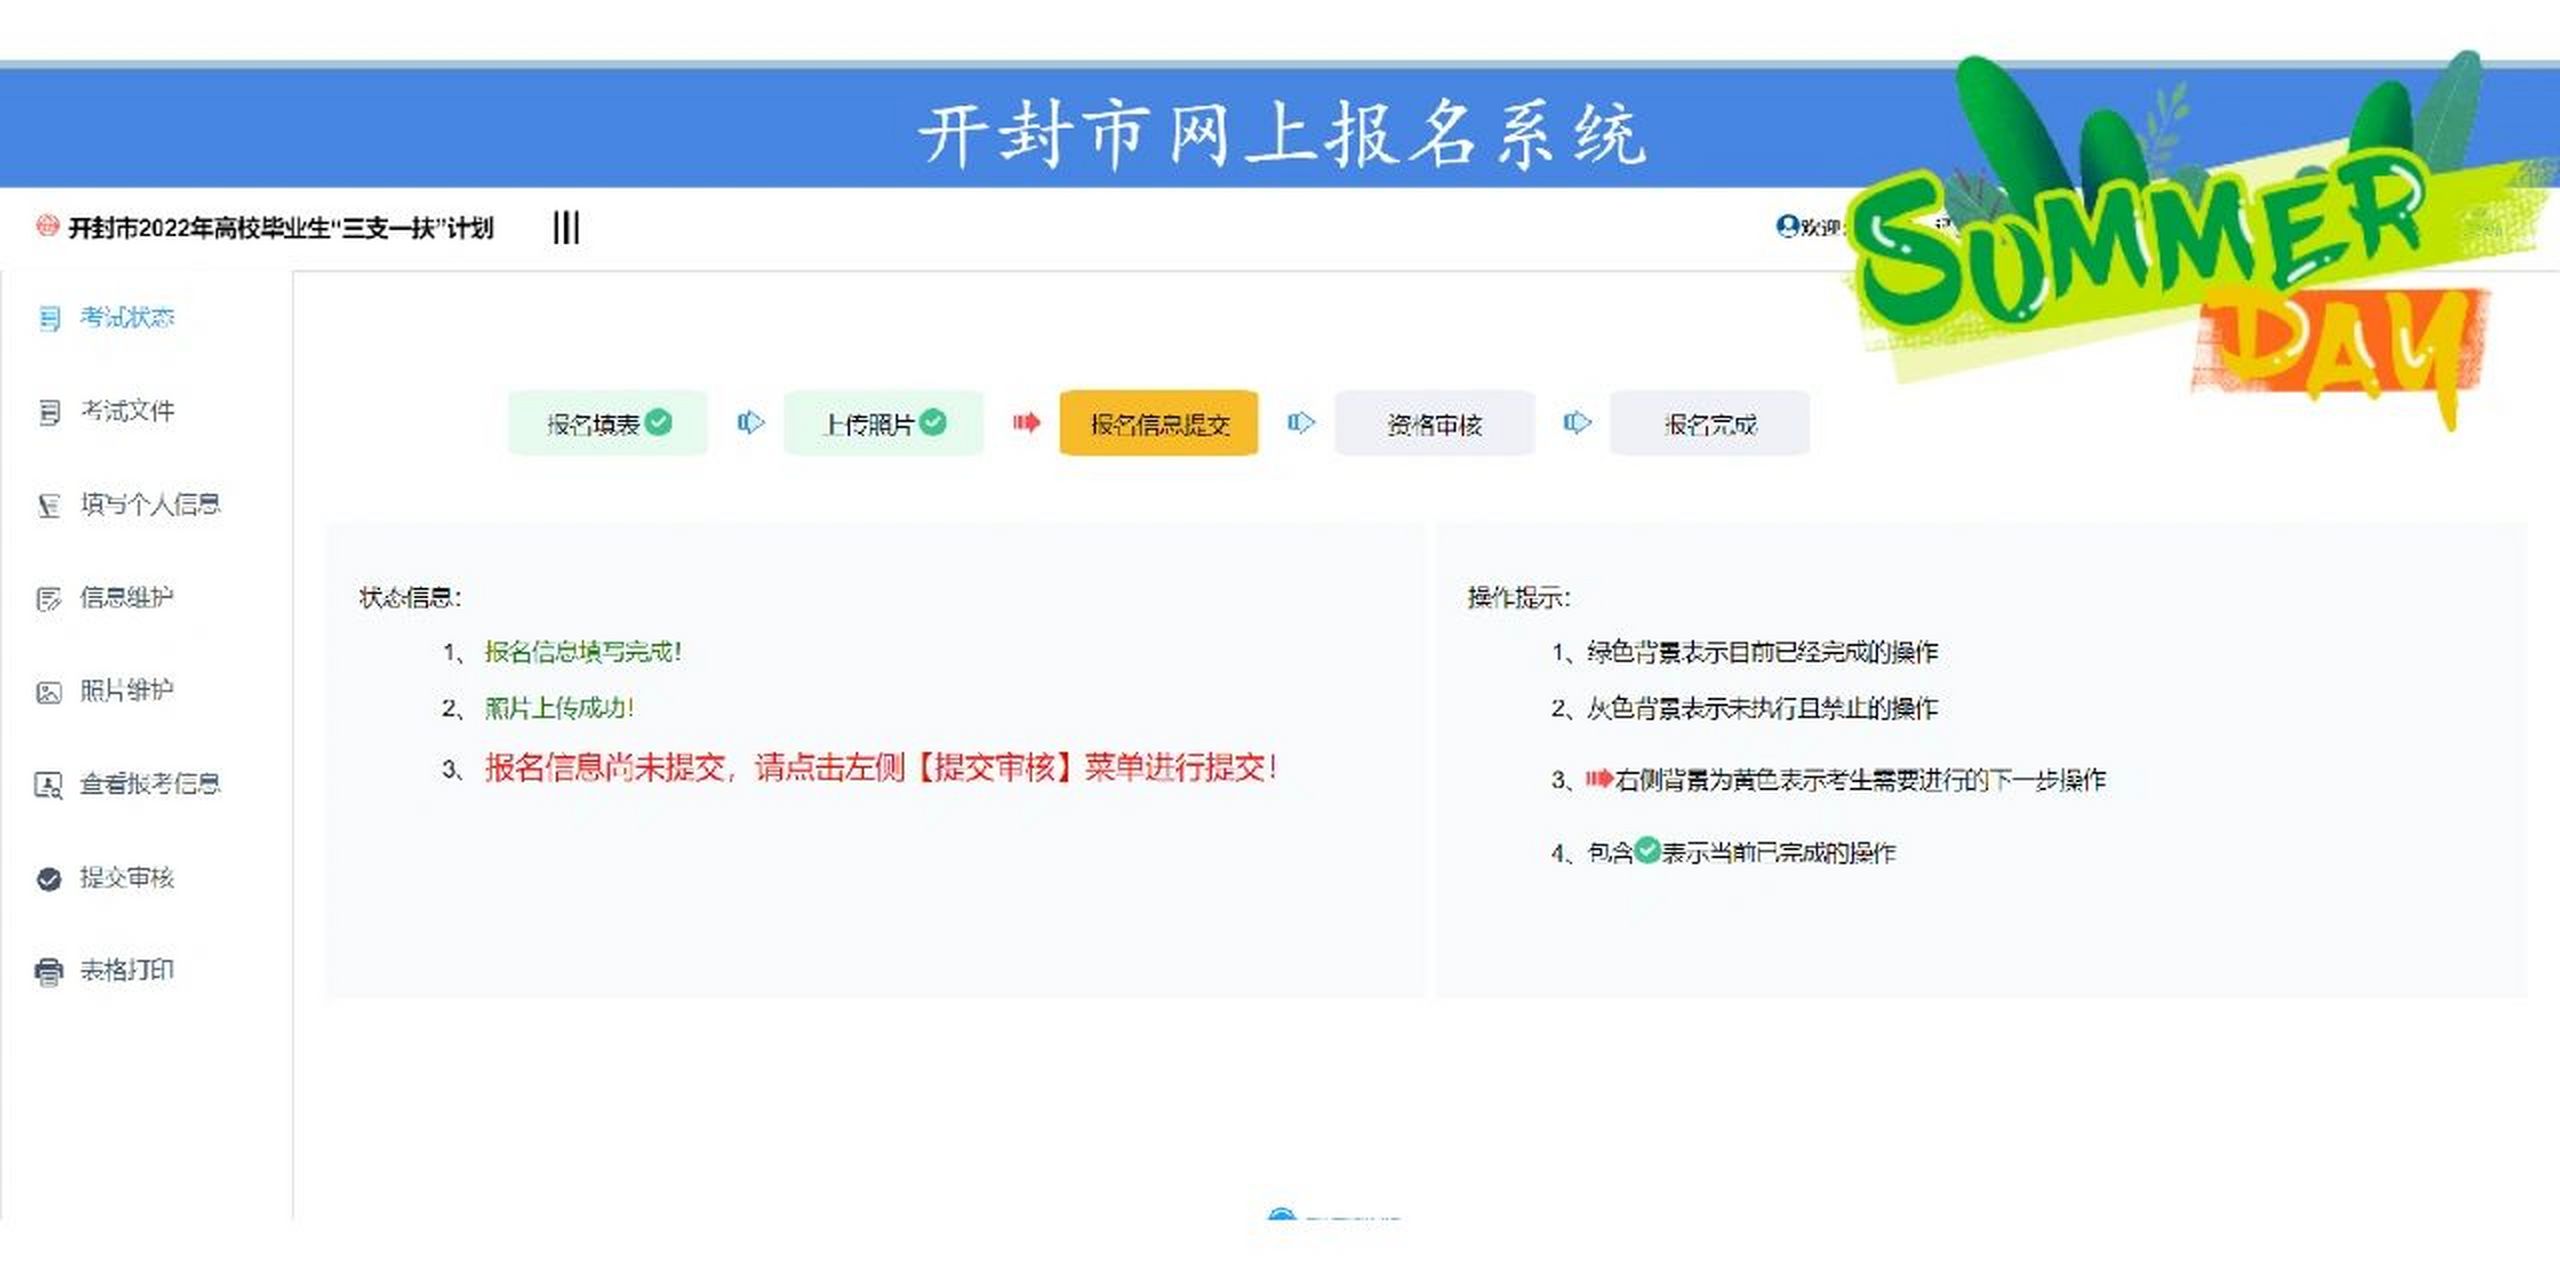Screen dimensions: 2560x1280
Task: Click the 状态信息: heading
Action: click(410, 598)
